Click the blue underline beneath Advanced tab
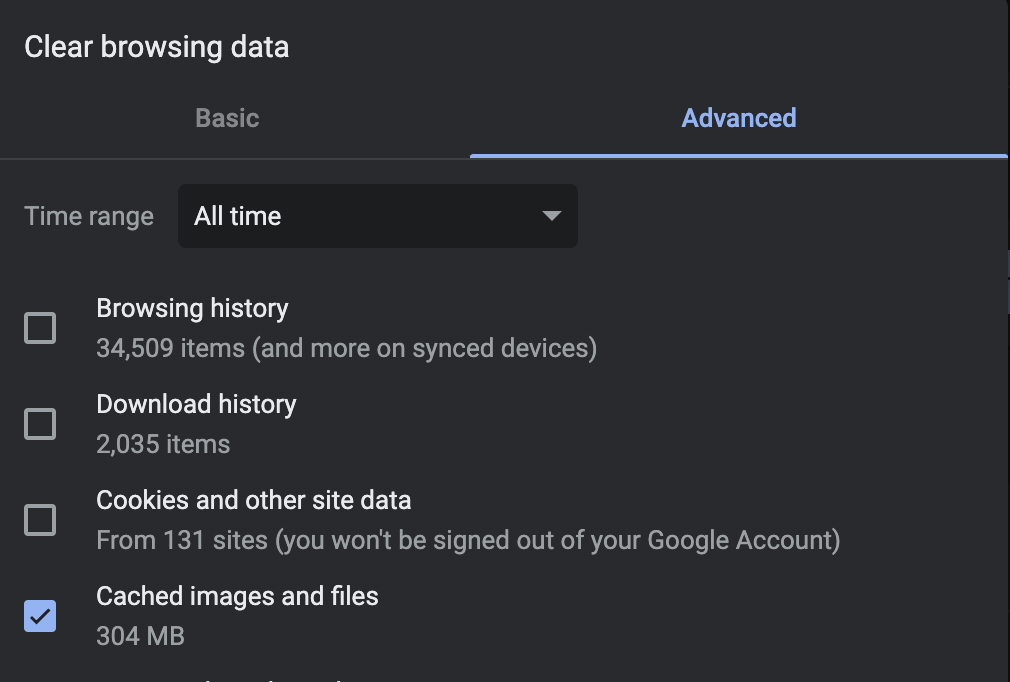The width and height of the screenshot is (1010, 682). click(738, 156)
